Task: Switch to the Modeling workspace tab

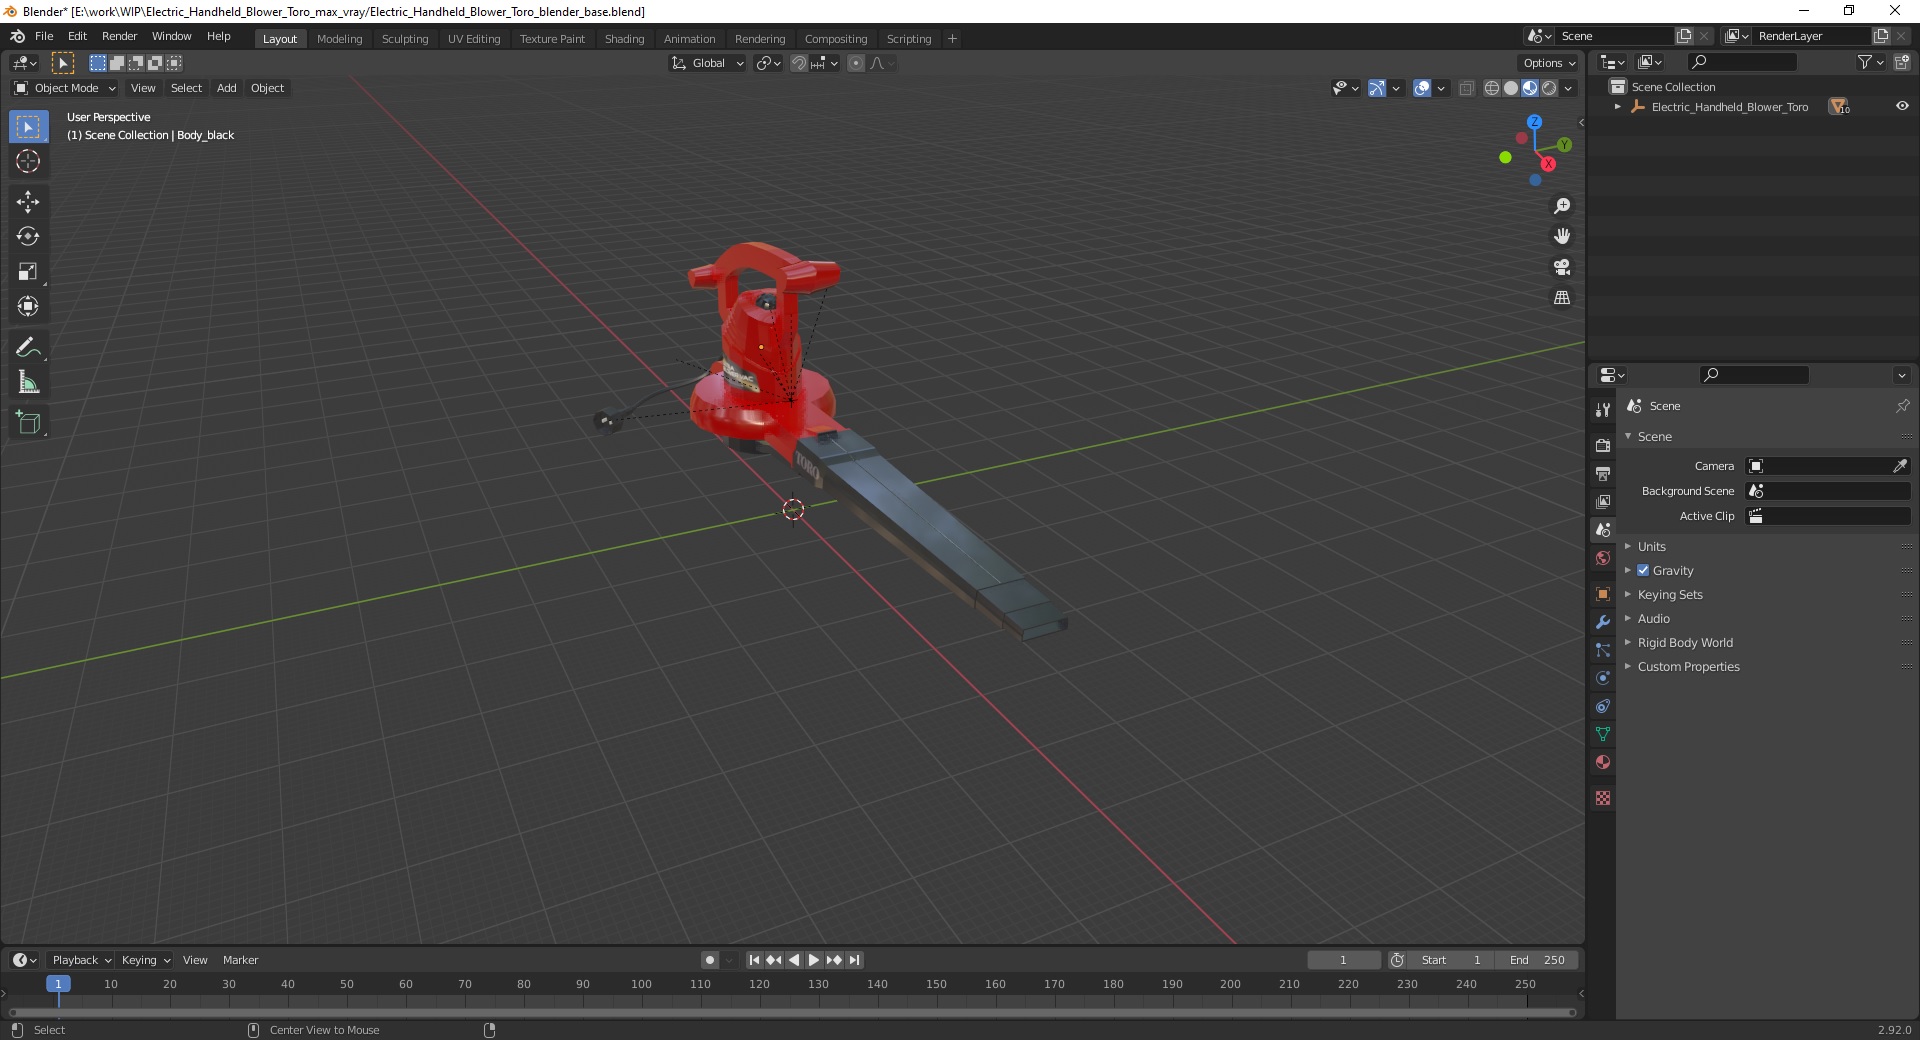Action: tap(339, 39)
